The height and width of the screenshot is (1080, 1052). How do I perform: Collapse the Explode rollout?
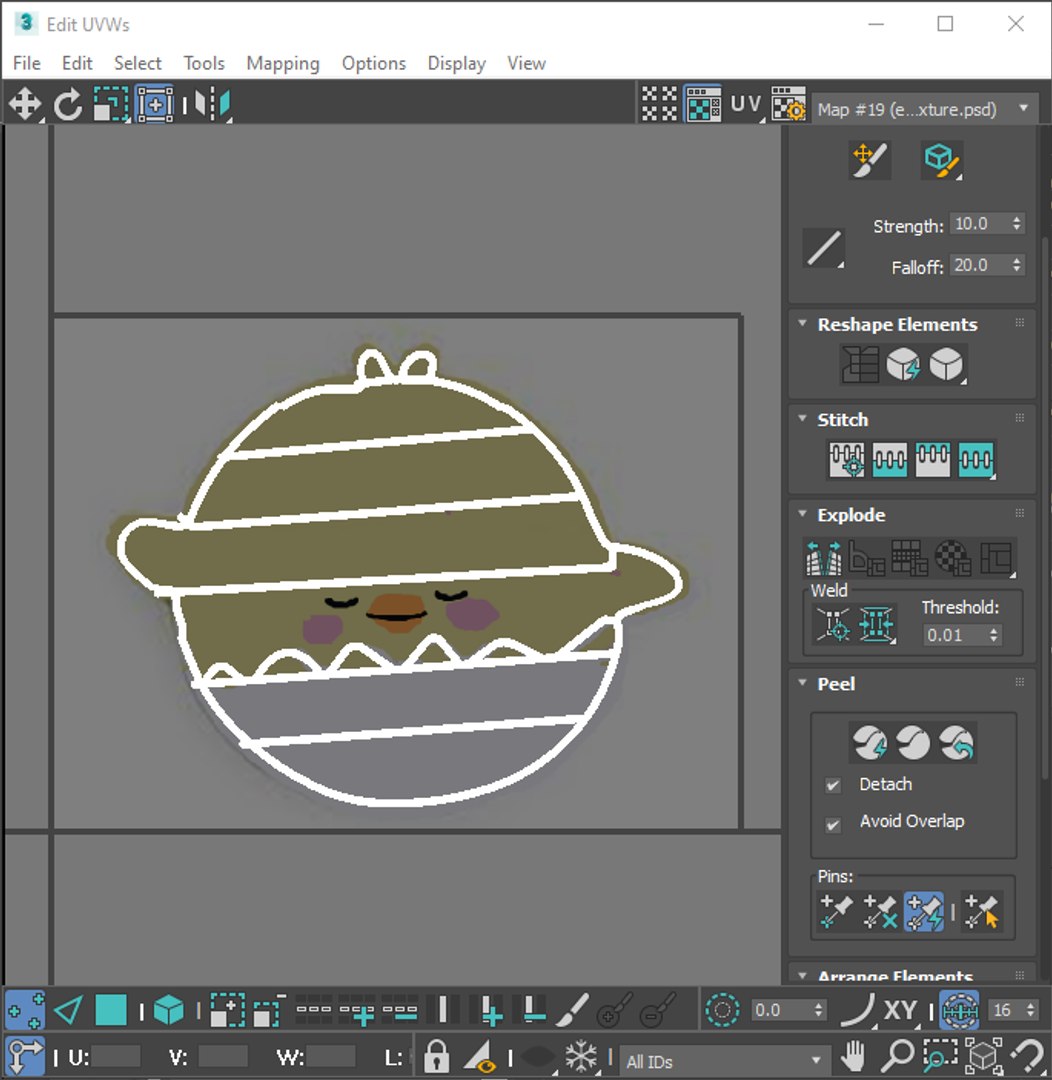coord(802,513)
